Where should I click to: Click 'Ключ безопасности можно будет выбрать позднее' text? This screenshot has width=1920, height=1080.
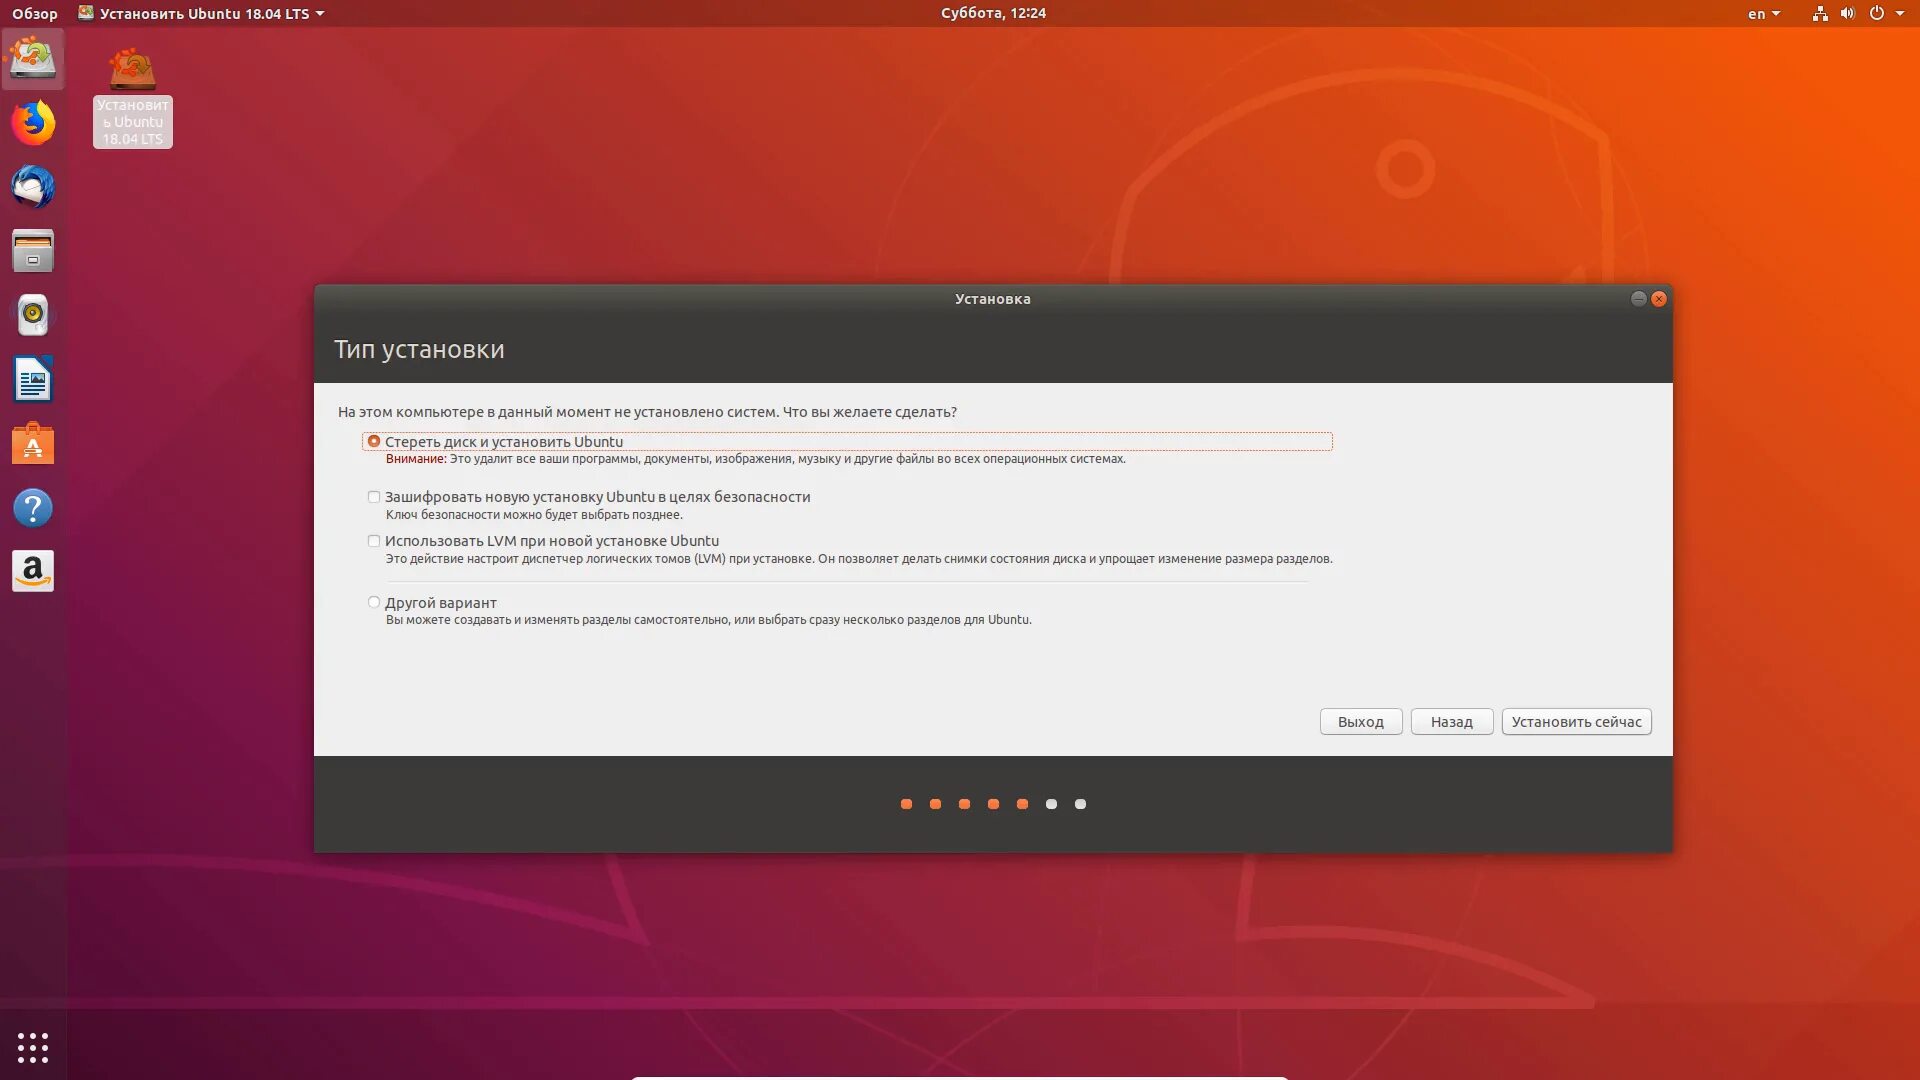pos(534,515)
